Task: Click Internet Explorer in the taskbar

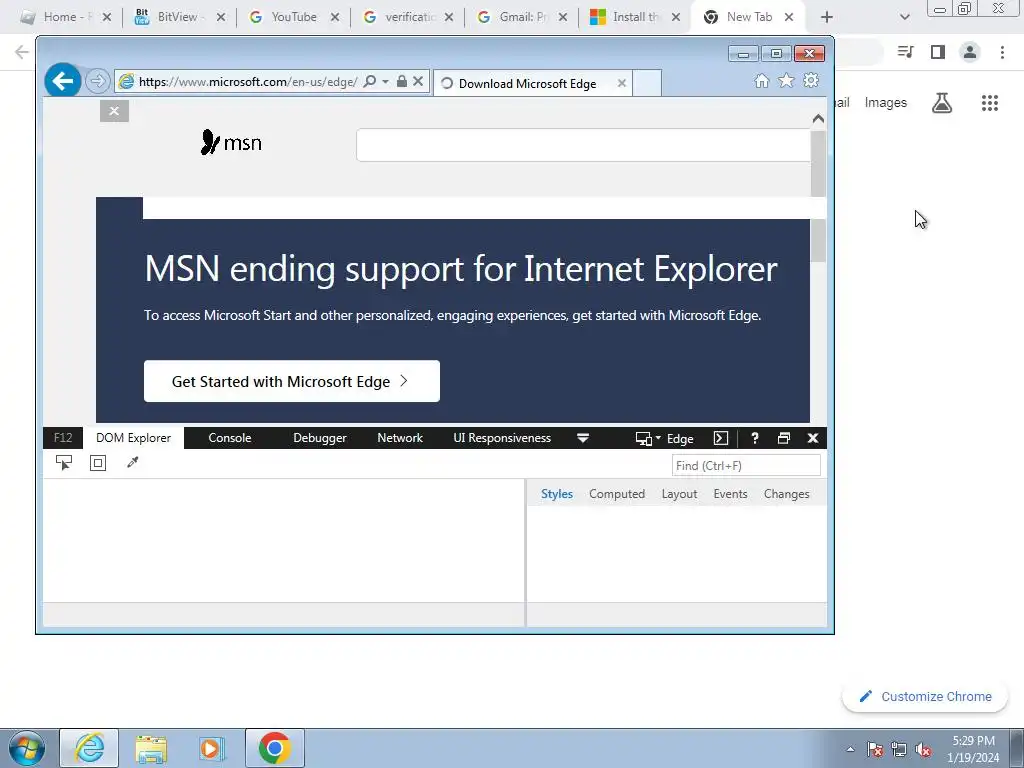Action: (89, 748)
